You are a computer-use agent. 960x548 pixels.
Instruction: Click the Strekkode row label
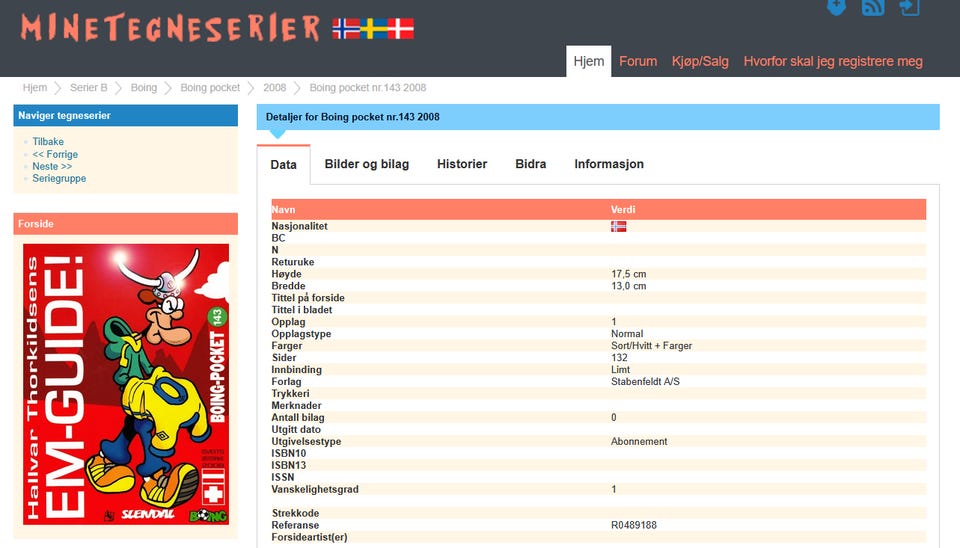tap(295, 513)
